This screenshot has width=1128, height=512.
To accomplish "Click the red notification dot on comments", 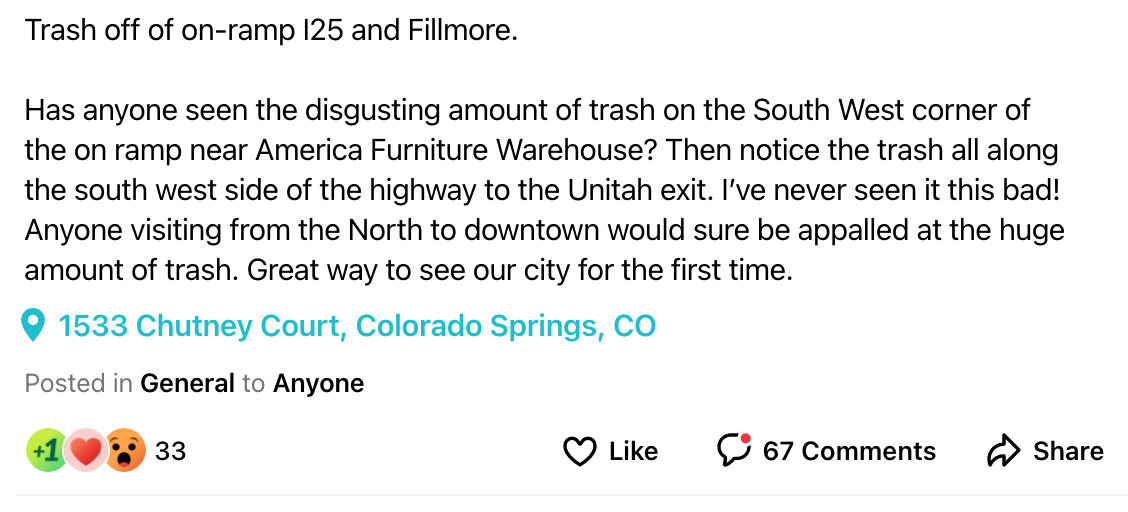I will (746, 439).
